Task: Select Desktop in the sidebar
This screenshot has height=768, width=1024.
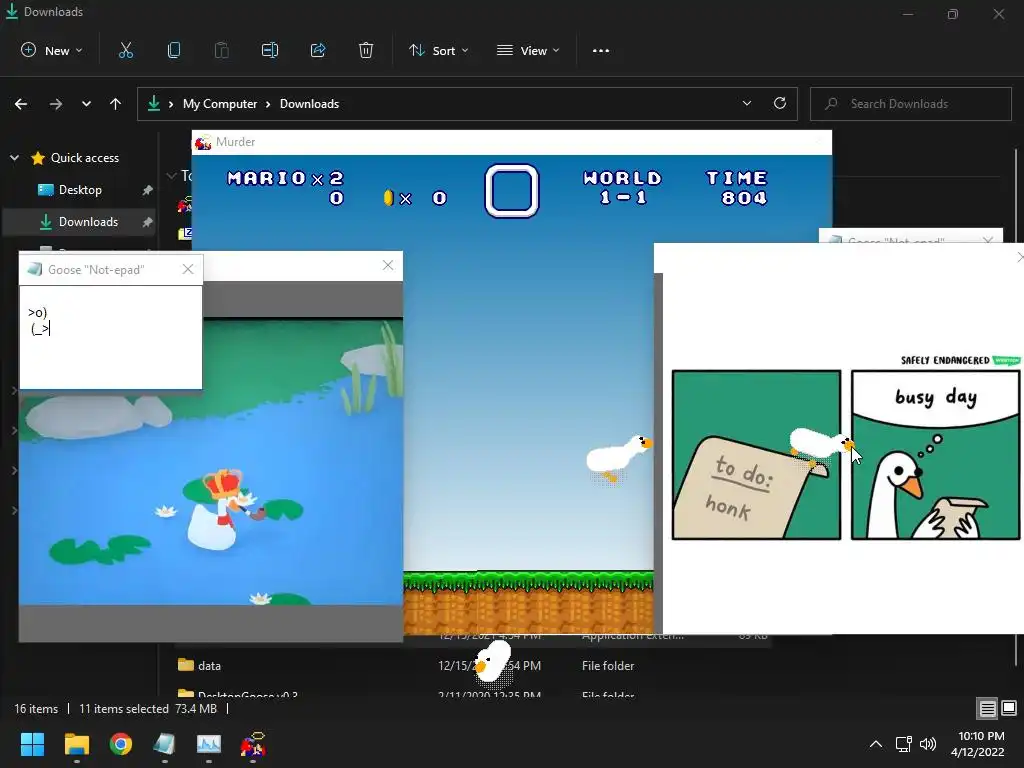Action: [80, 190]
